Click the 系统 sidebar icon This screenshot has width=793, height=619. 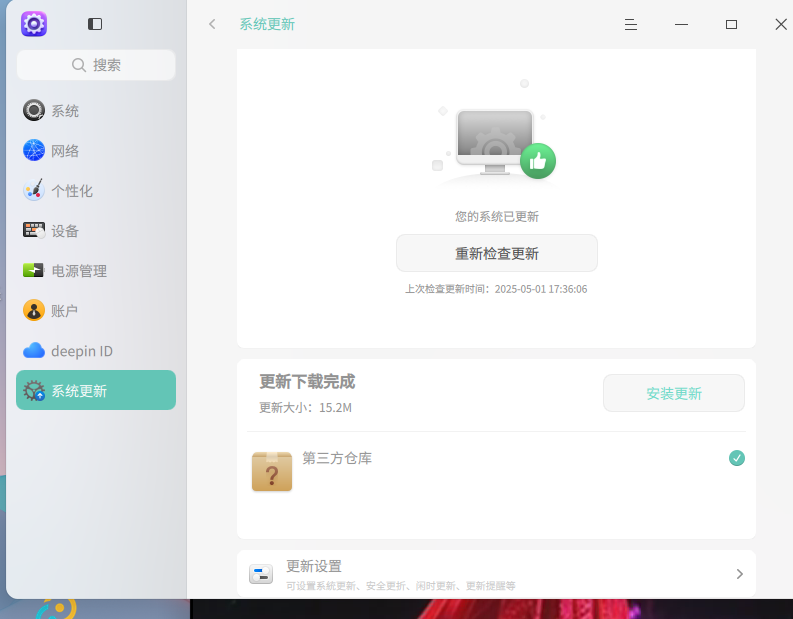[34, 110]
